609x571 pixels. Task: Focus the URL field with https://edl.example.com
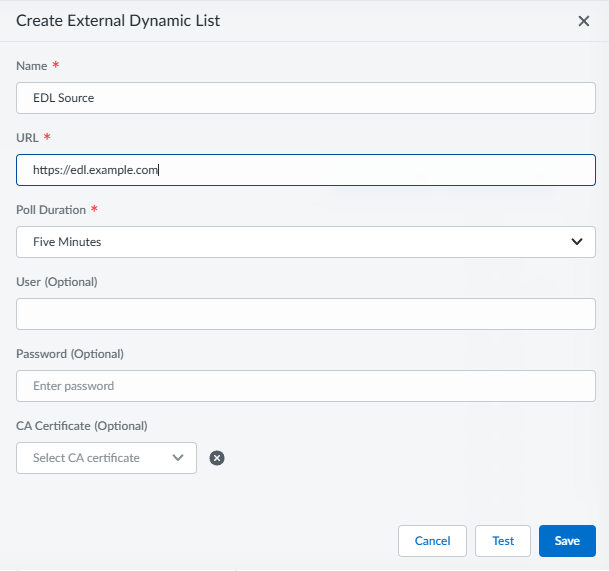click(306, 170)
